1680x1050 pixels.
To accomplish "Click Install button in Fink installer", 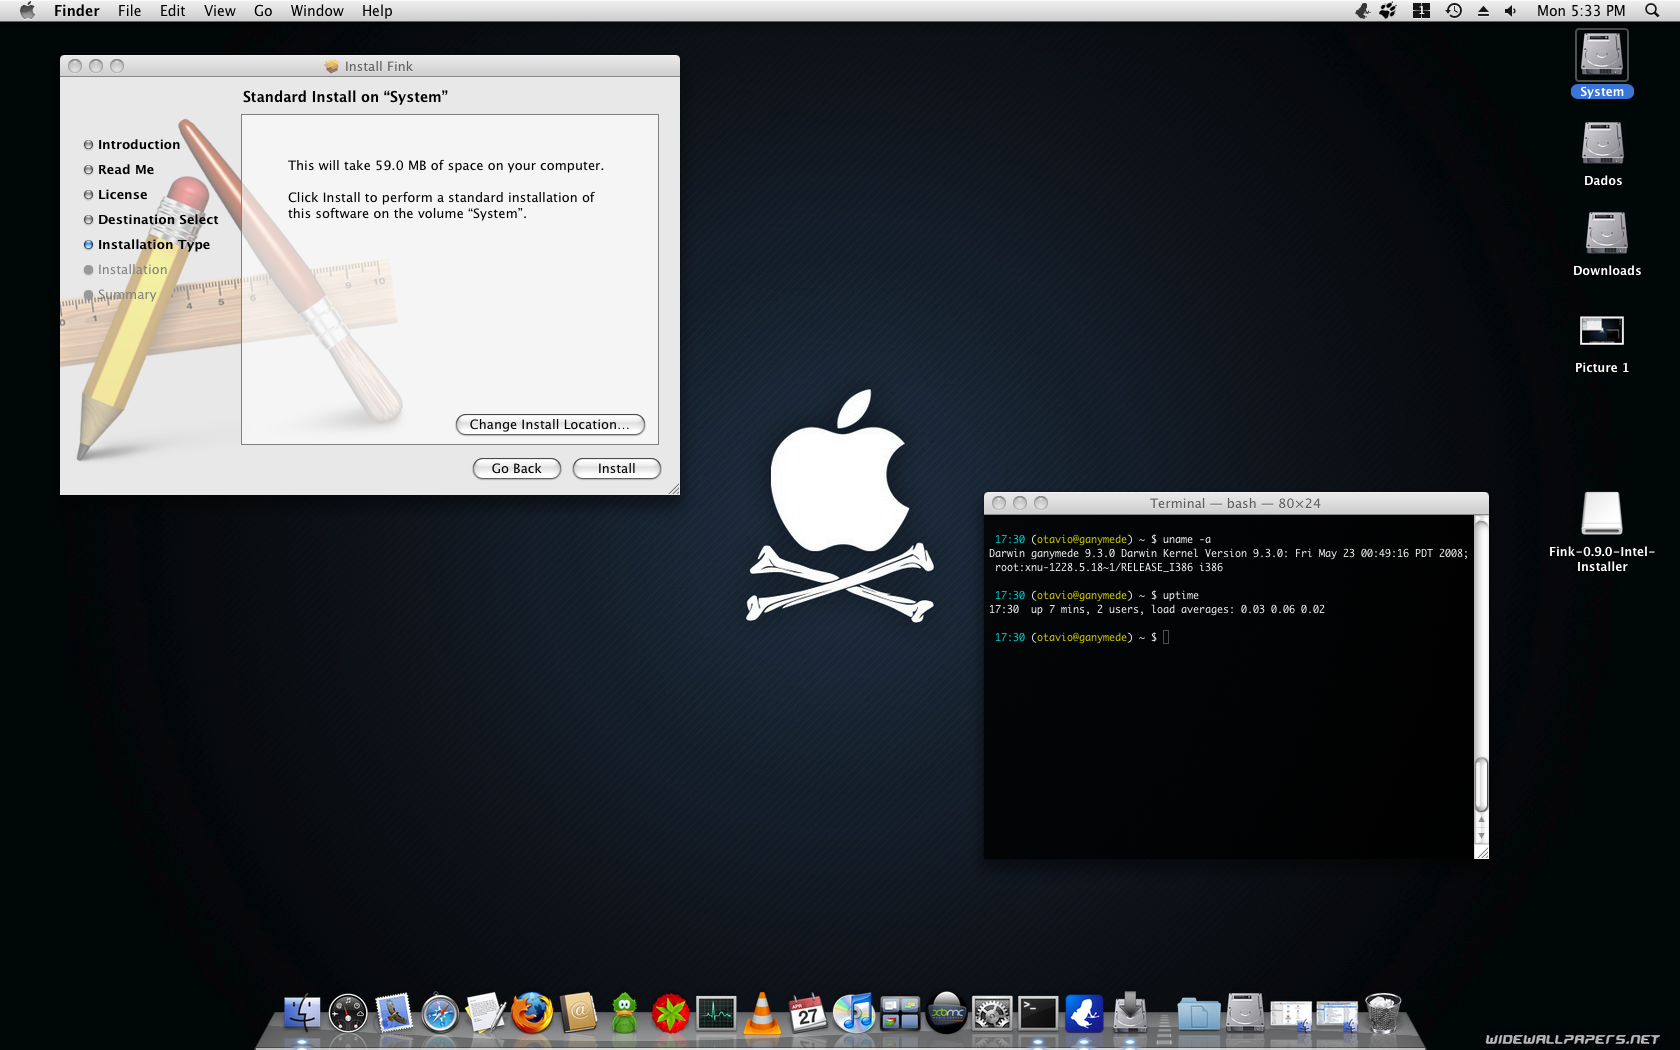I will (616, 469).
